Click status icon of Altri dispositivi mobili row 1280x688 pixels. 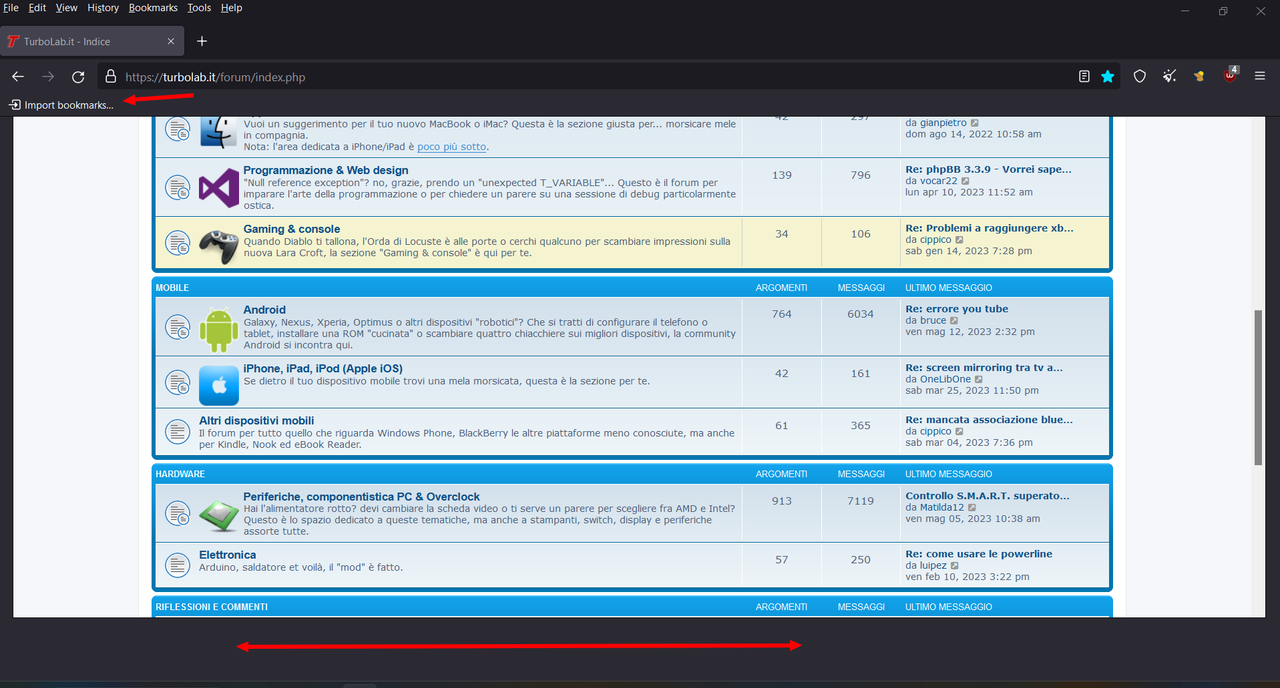coord(177,431)
